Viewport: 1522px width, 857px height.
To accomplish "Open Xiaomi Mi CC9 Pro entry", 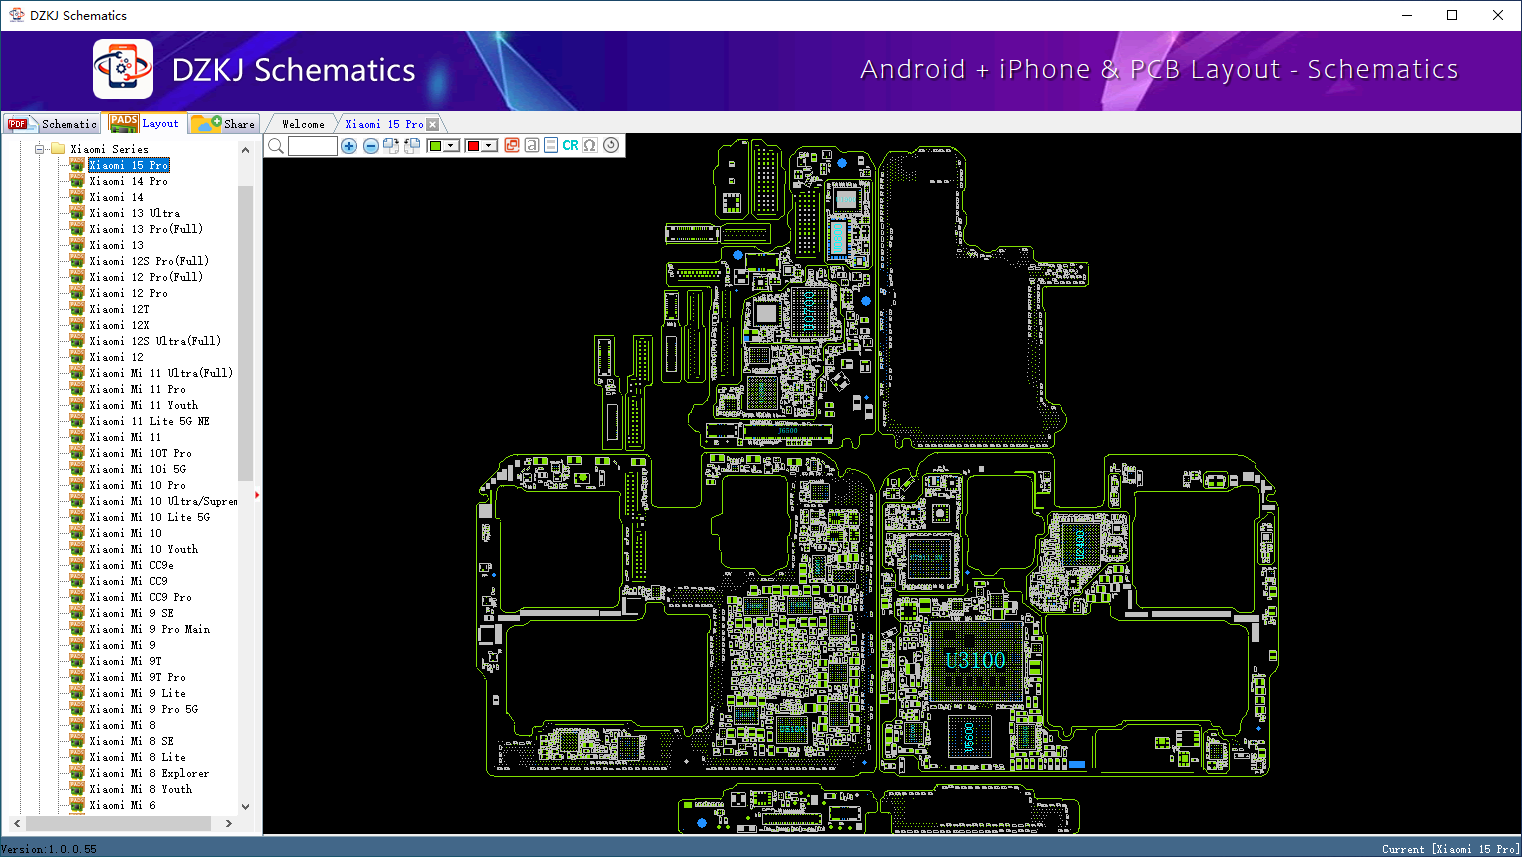I will (x=140, y=597).
